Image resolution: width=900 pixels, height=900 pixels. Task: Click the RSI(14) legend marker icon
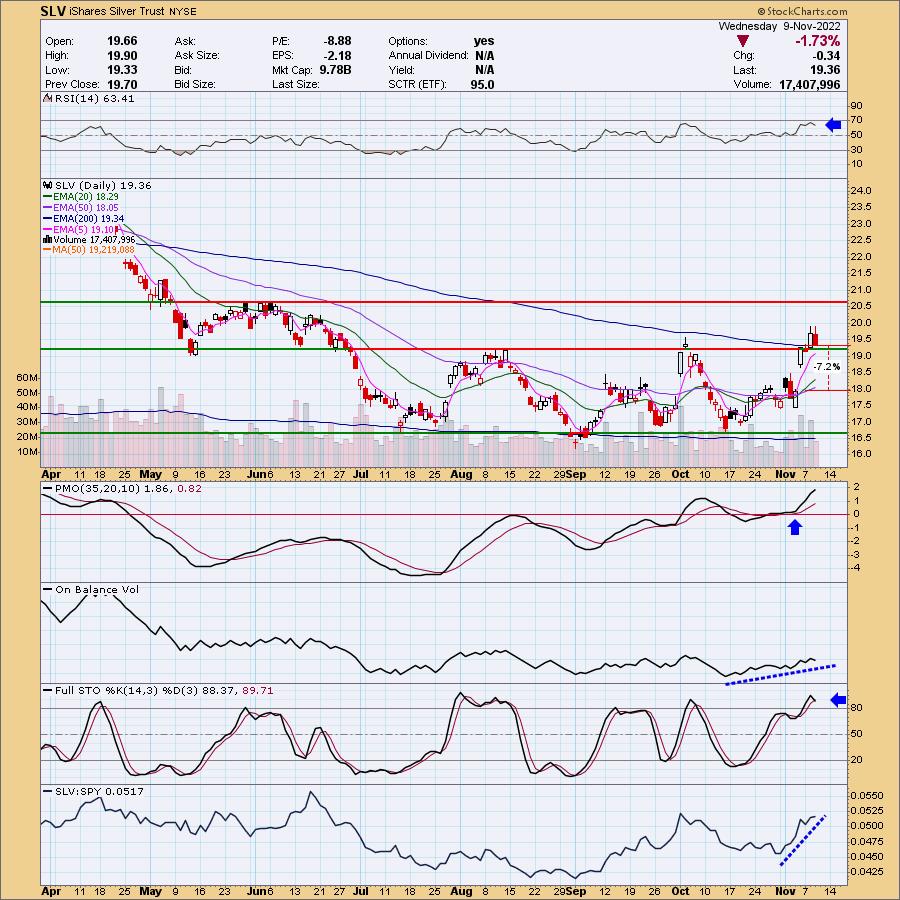[x=48, y=99]
